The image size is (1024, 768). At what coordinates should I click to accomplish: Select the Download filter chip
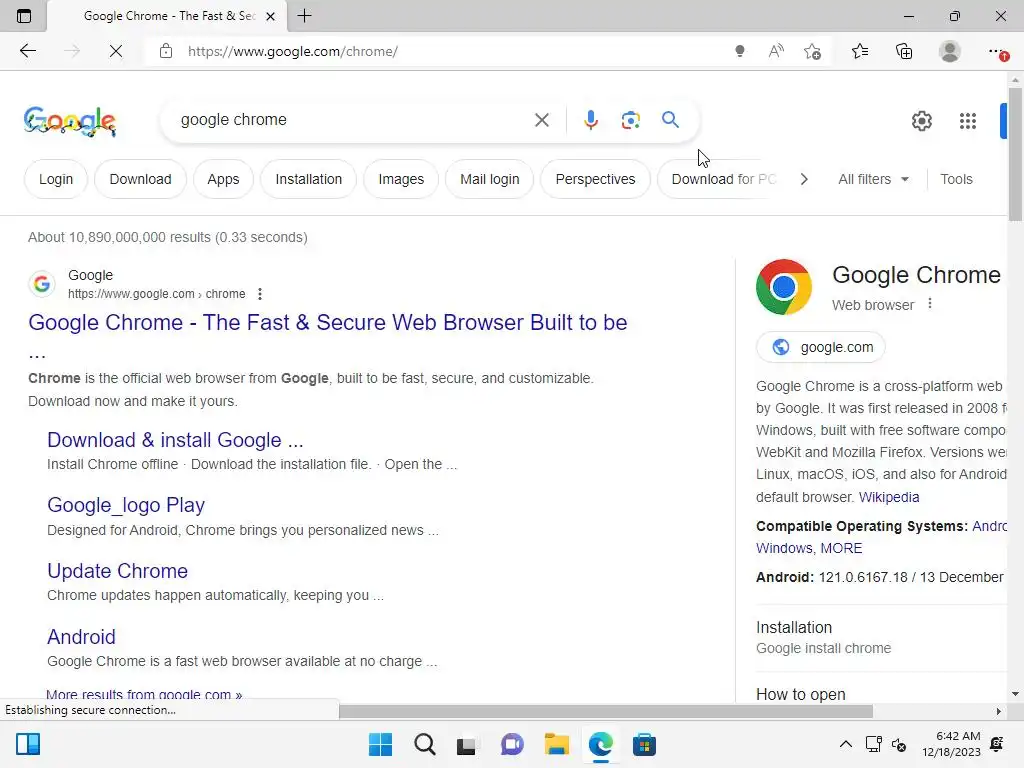click(x=140, y=179)
